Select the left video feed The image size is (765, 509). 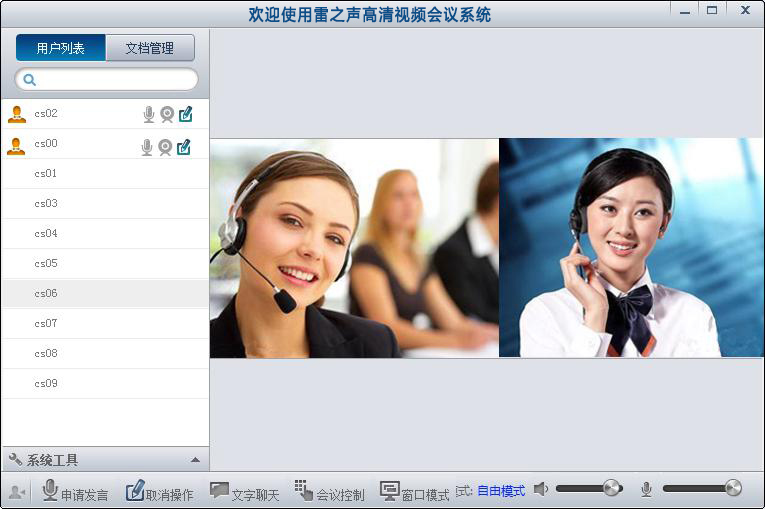pos(354,248)
